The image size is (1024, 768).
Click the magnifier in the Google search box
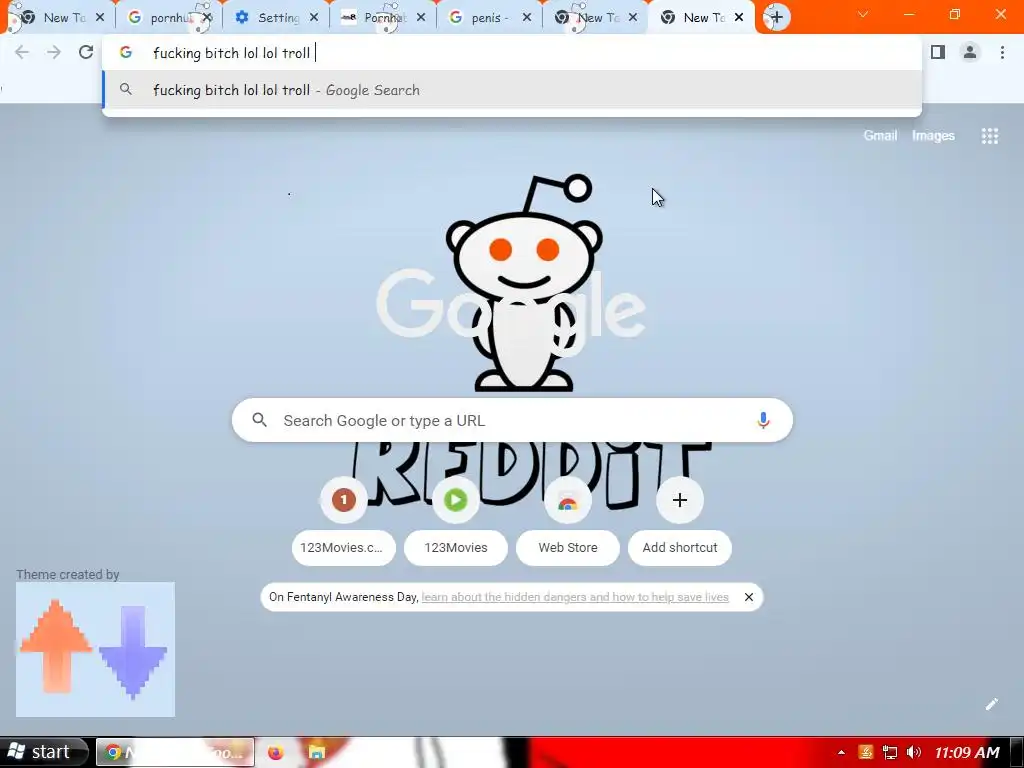tap(259, 420)
